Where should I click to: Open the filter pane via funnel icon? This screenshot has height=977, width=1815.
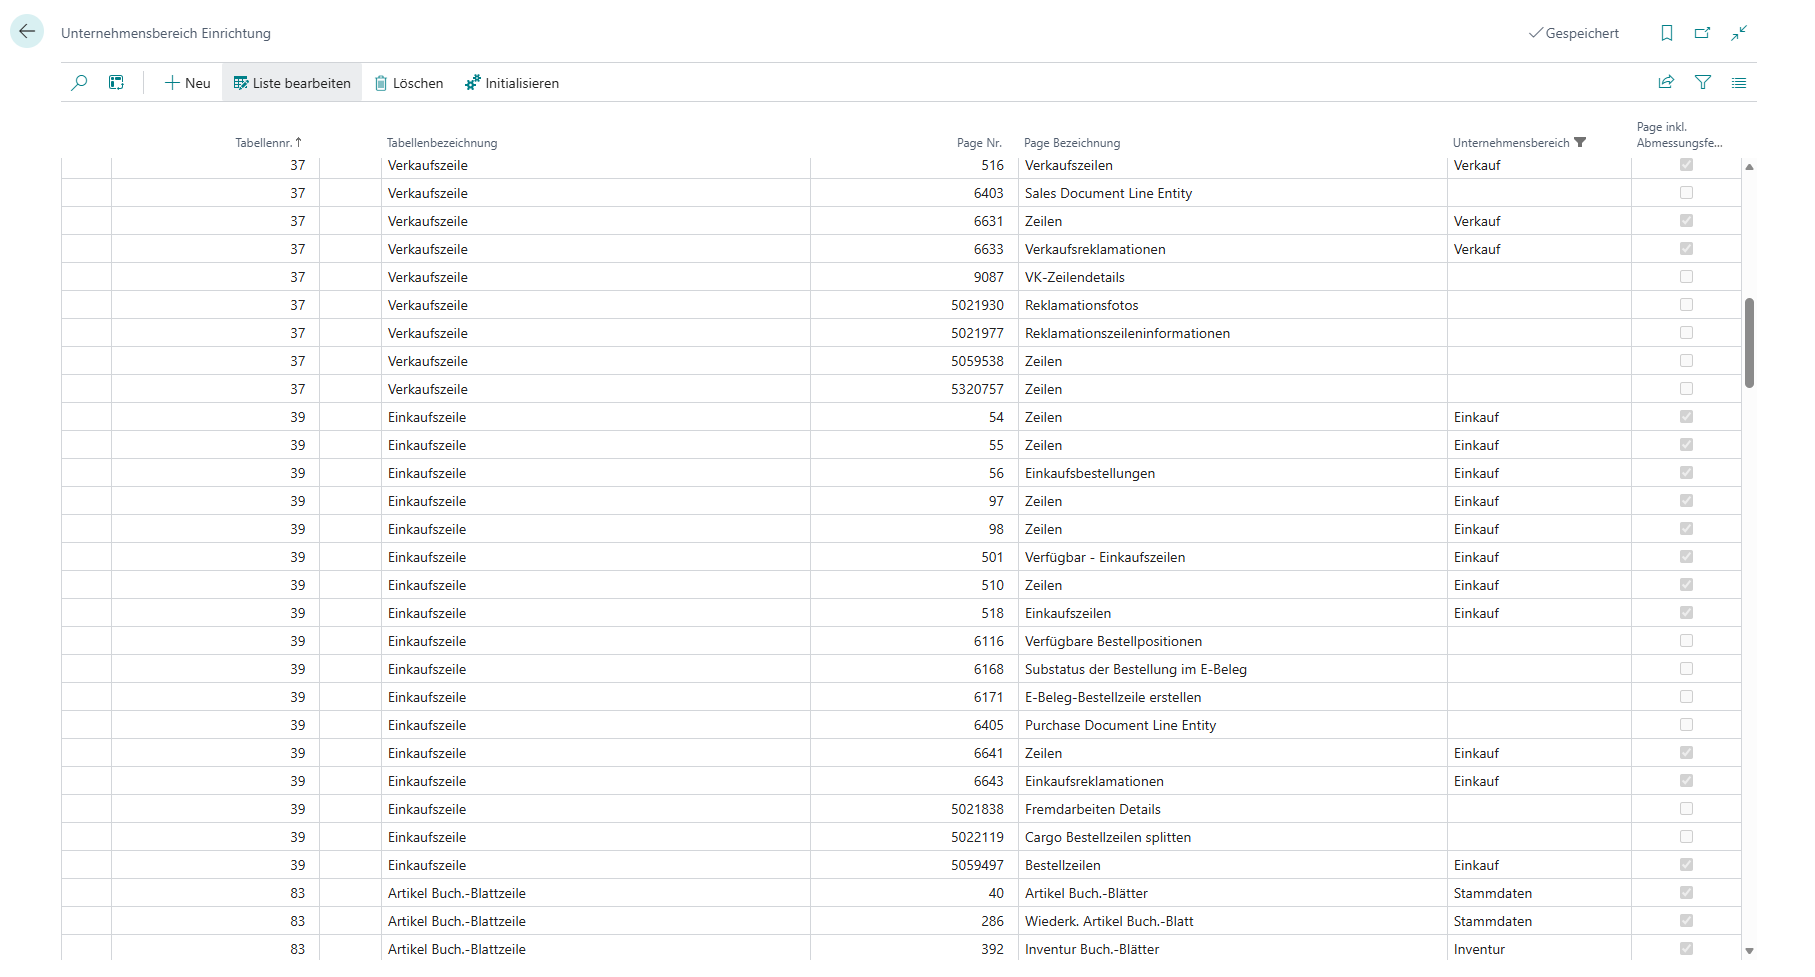tap(1704, 83)
